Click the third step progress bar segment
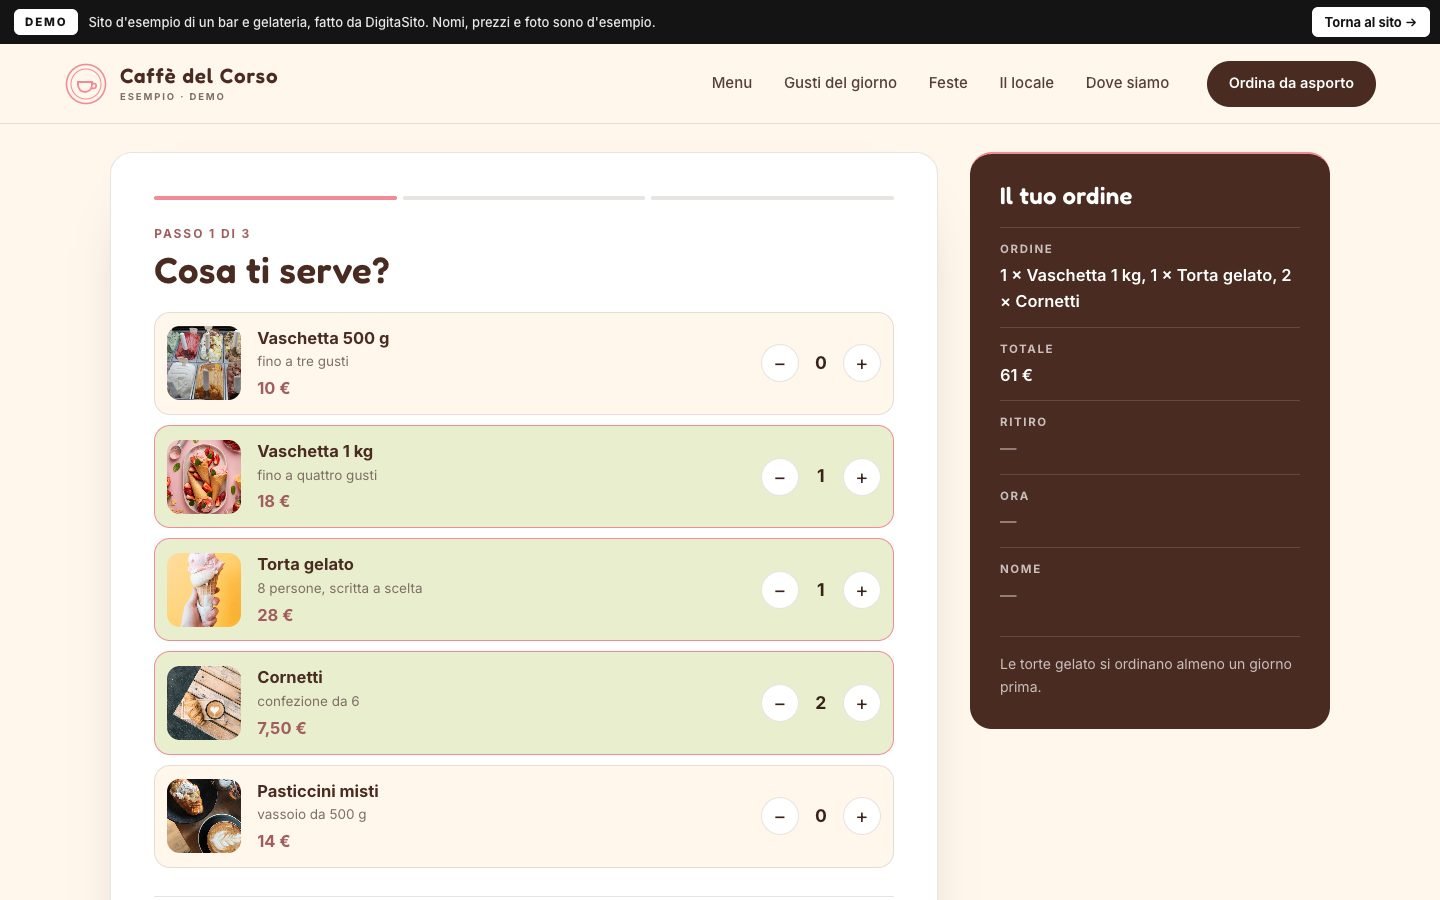This screenshot has height=900, width=1440. click(x=772, y=198)
